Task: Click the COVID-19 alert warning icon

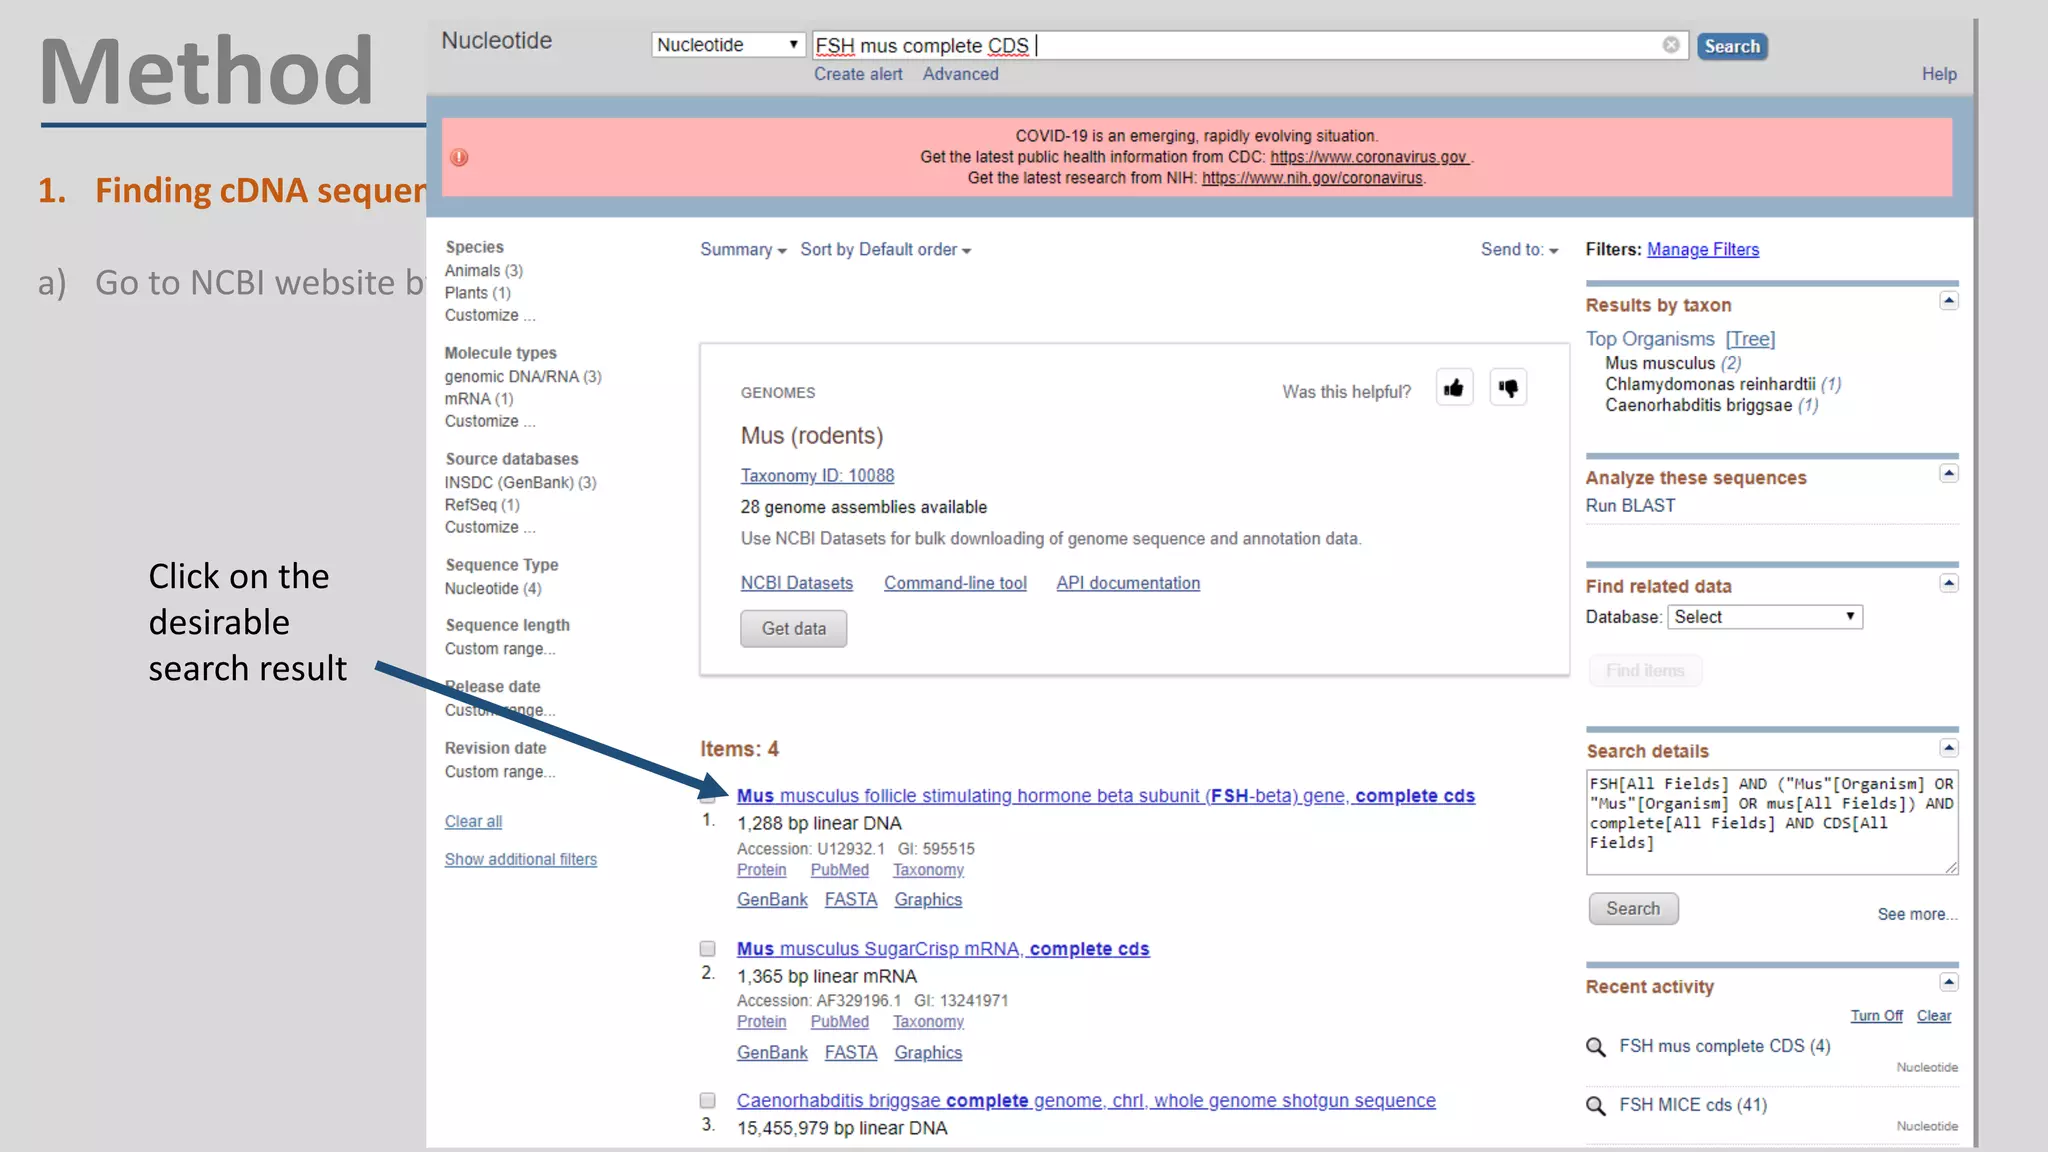Action: (x=459, y=157)
